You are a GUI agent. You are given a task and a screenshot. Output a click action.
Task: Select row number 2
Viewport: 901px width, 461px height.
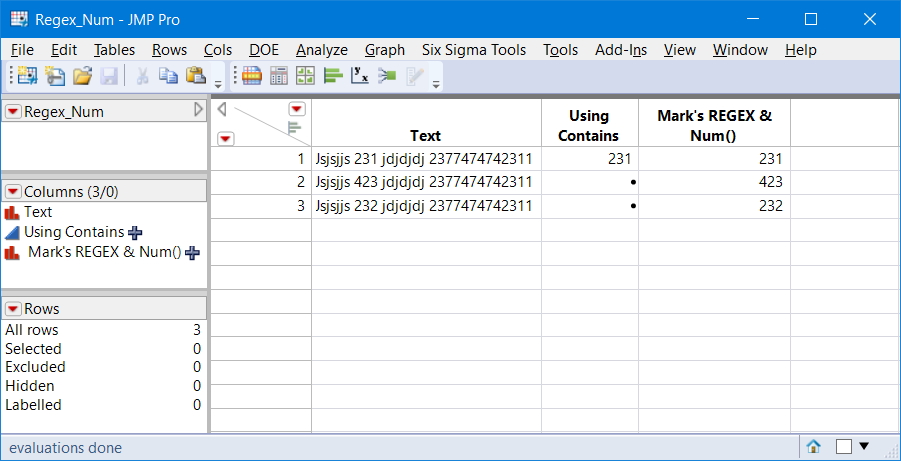261,182
